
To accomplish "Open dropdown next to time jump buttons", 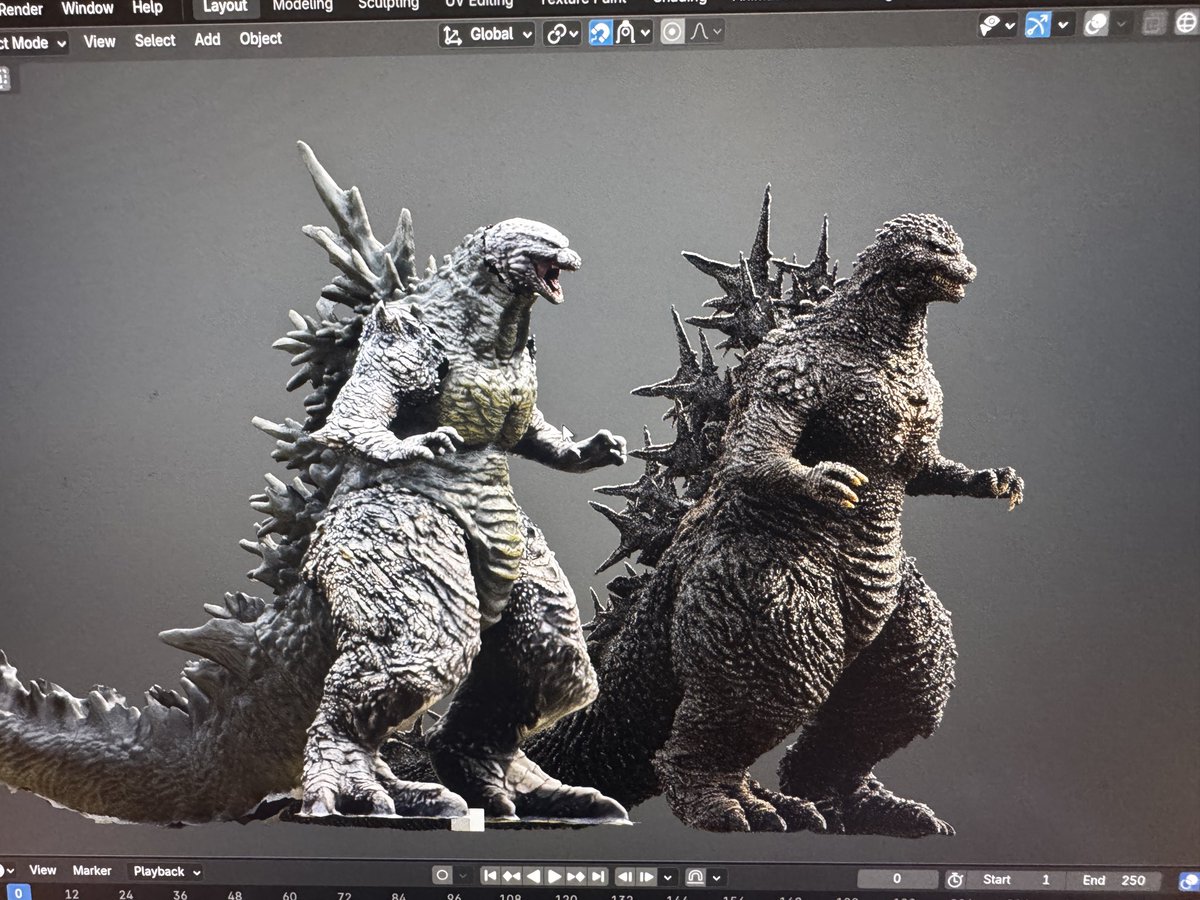I will pyautogui.click(x=668, y=877).
